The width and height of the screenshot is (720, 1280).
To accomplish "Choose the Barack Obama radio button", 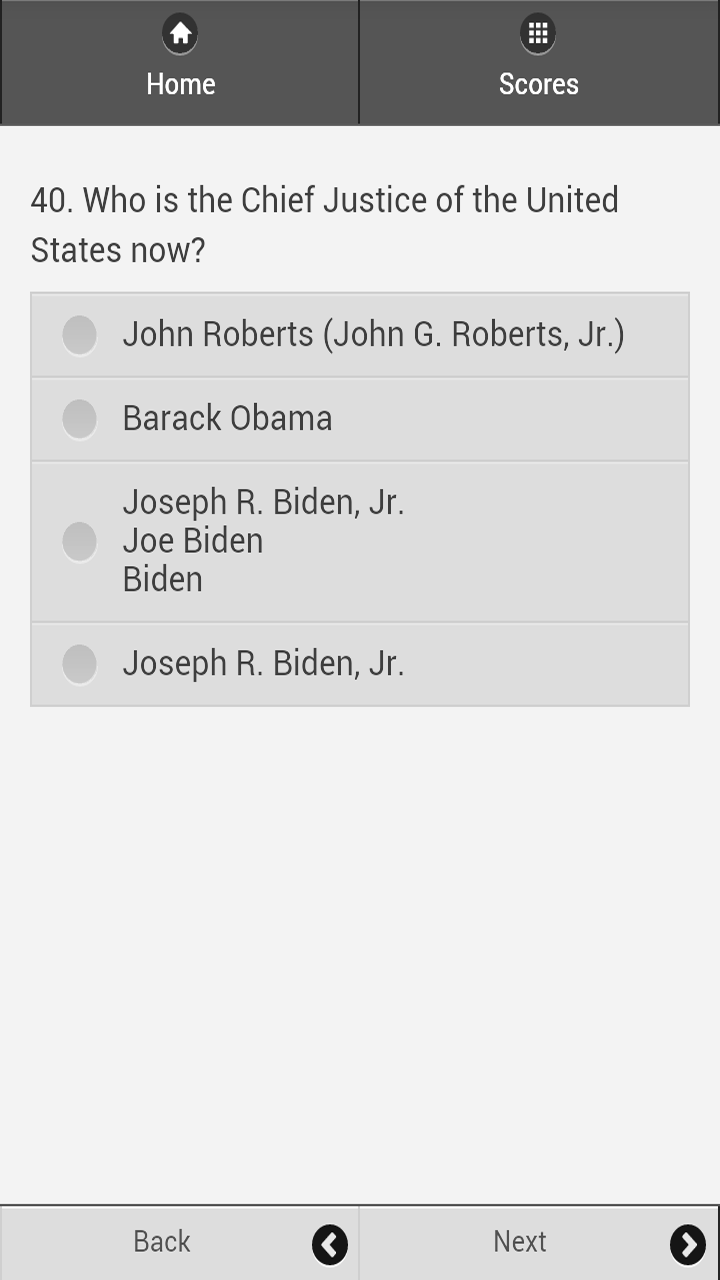I will click(79, 419).
